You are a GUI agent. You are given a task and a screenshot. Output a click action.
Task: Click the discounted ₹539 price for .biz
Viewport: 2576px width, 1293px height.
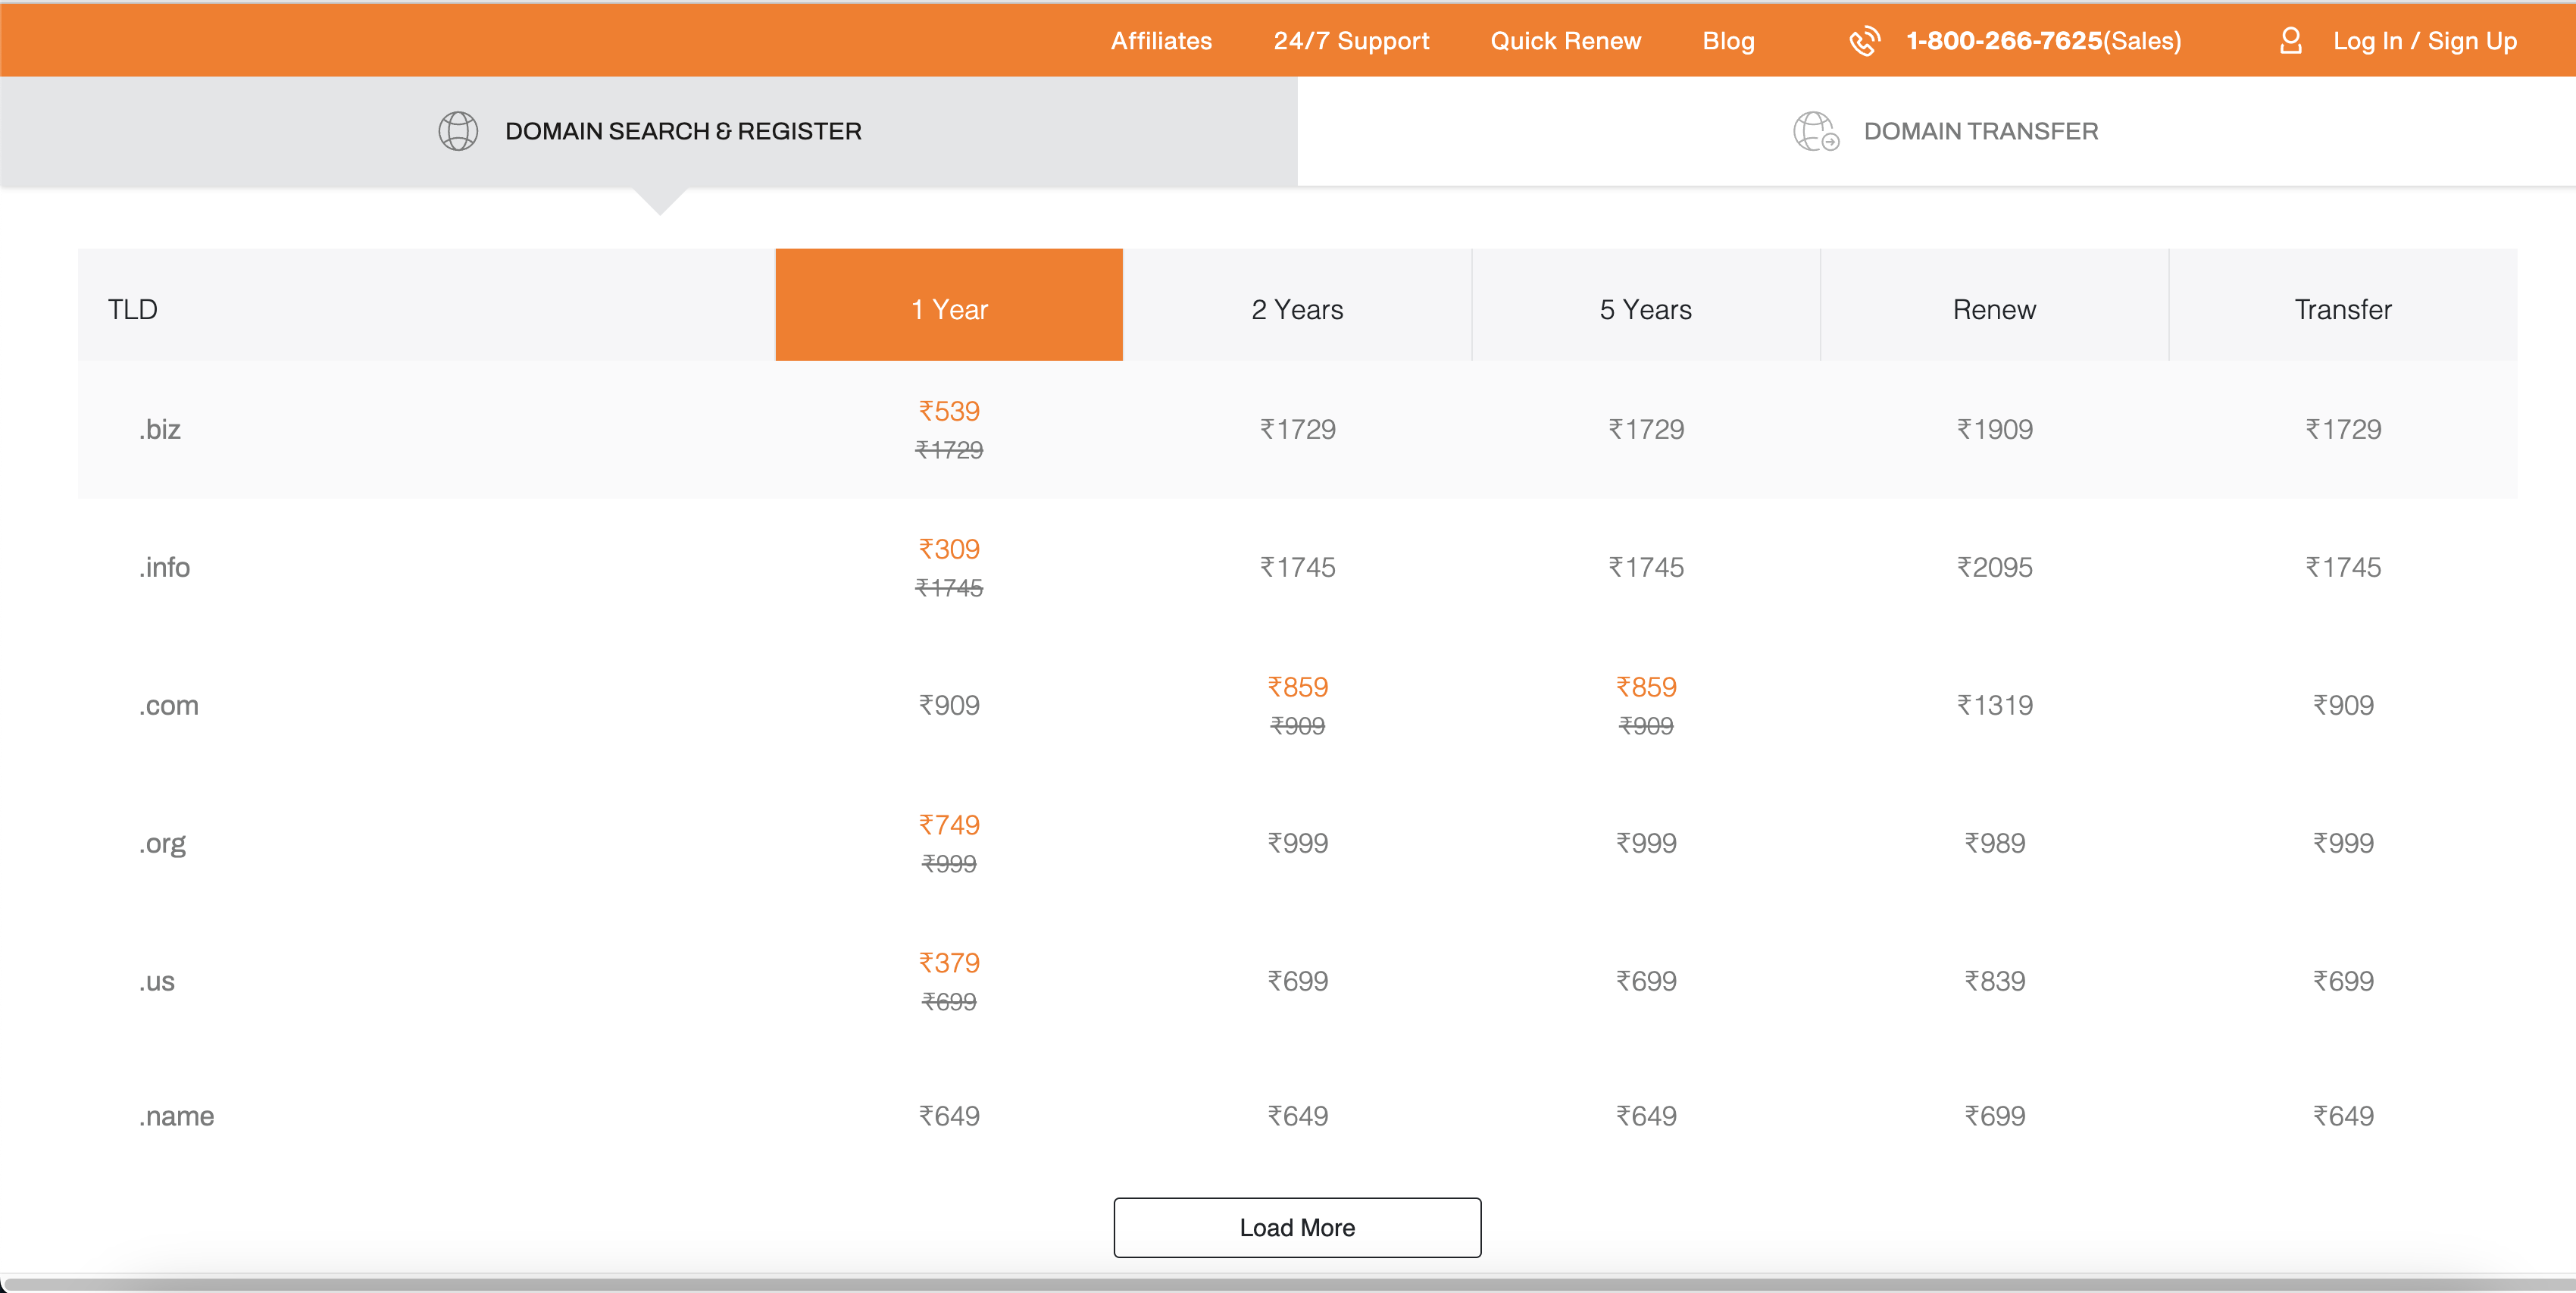(949, 410)
